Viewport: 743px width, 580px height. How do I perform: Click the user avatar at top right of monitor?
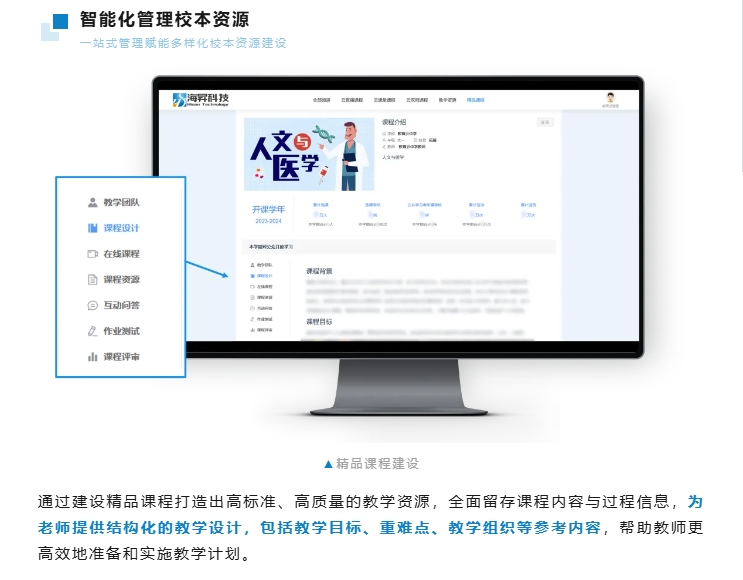[609, 98]
